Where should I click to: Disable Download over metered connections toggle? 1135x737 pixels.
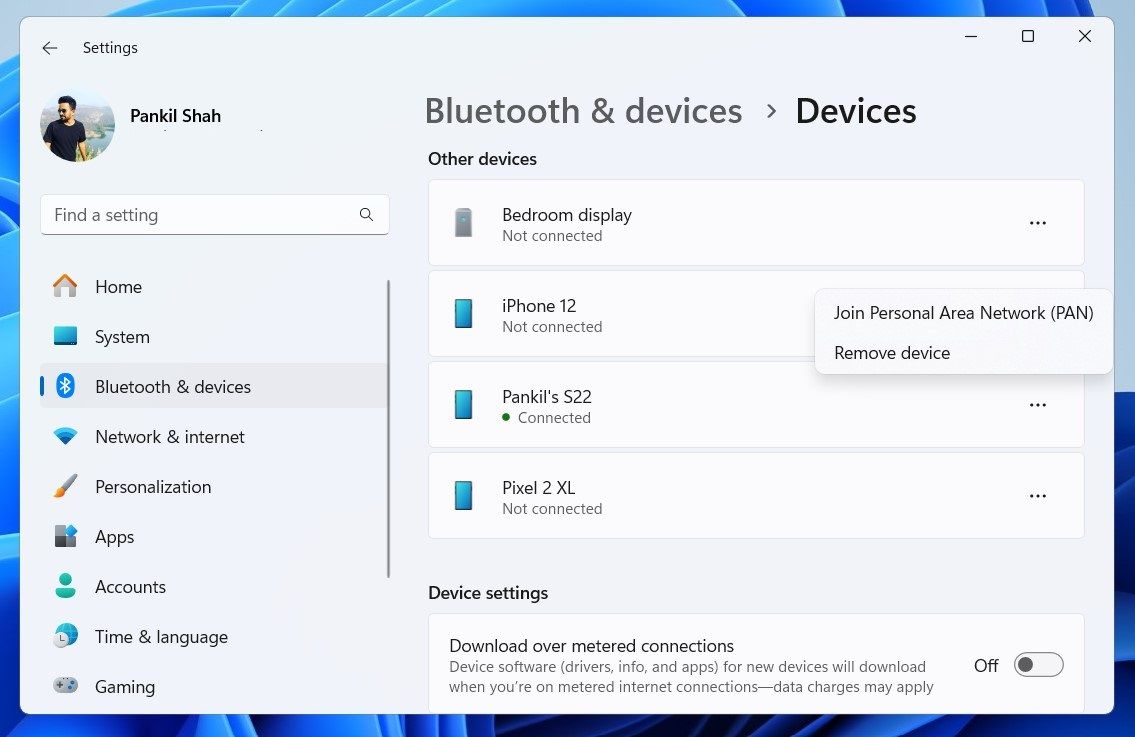pyautogui.click(x=1038, y=664)
